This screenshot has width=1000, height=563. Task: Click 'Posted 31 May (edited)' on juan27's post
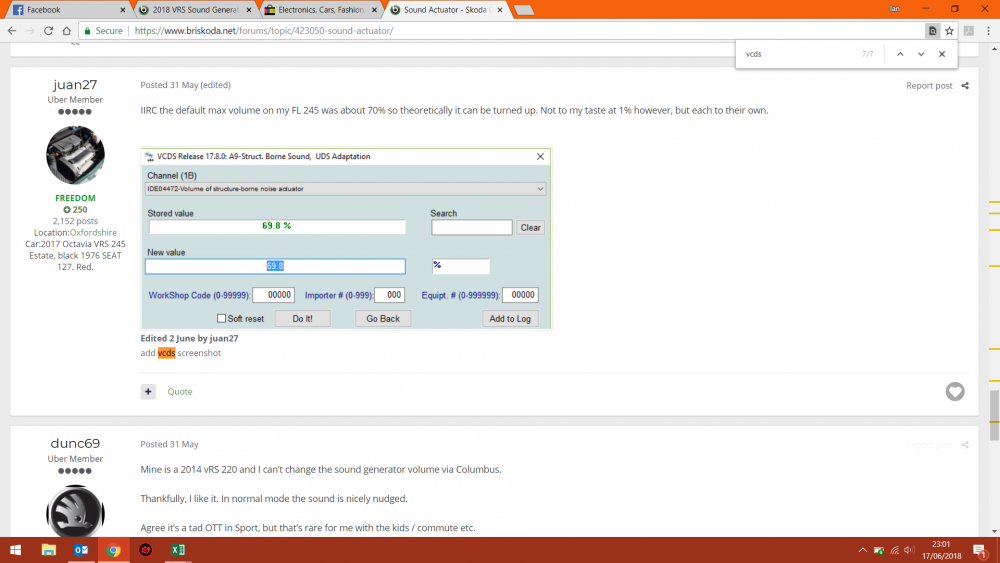tap(186, 85)
